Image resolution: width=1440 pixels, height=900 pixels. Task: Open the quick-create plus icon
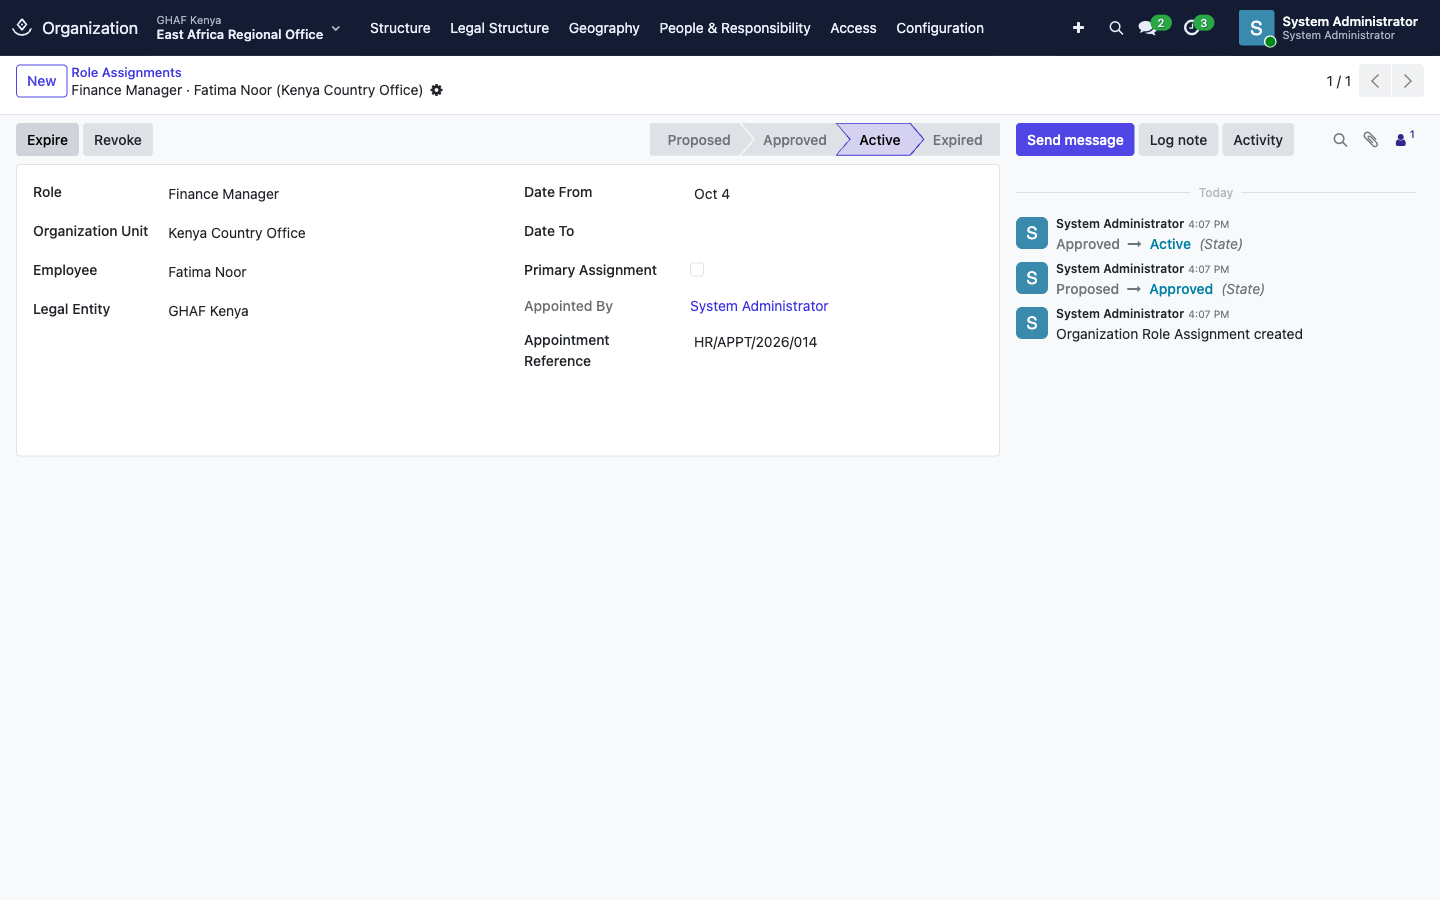1078,28
